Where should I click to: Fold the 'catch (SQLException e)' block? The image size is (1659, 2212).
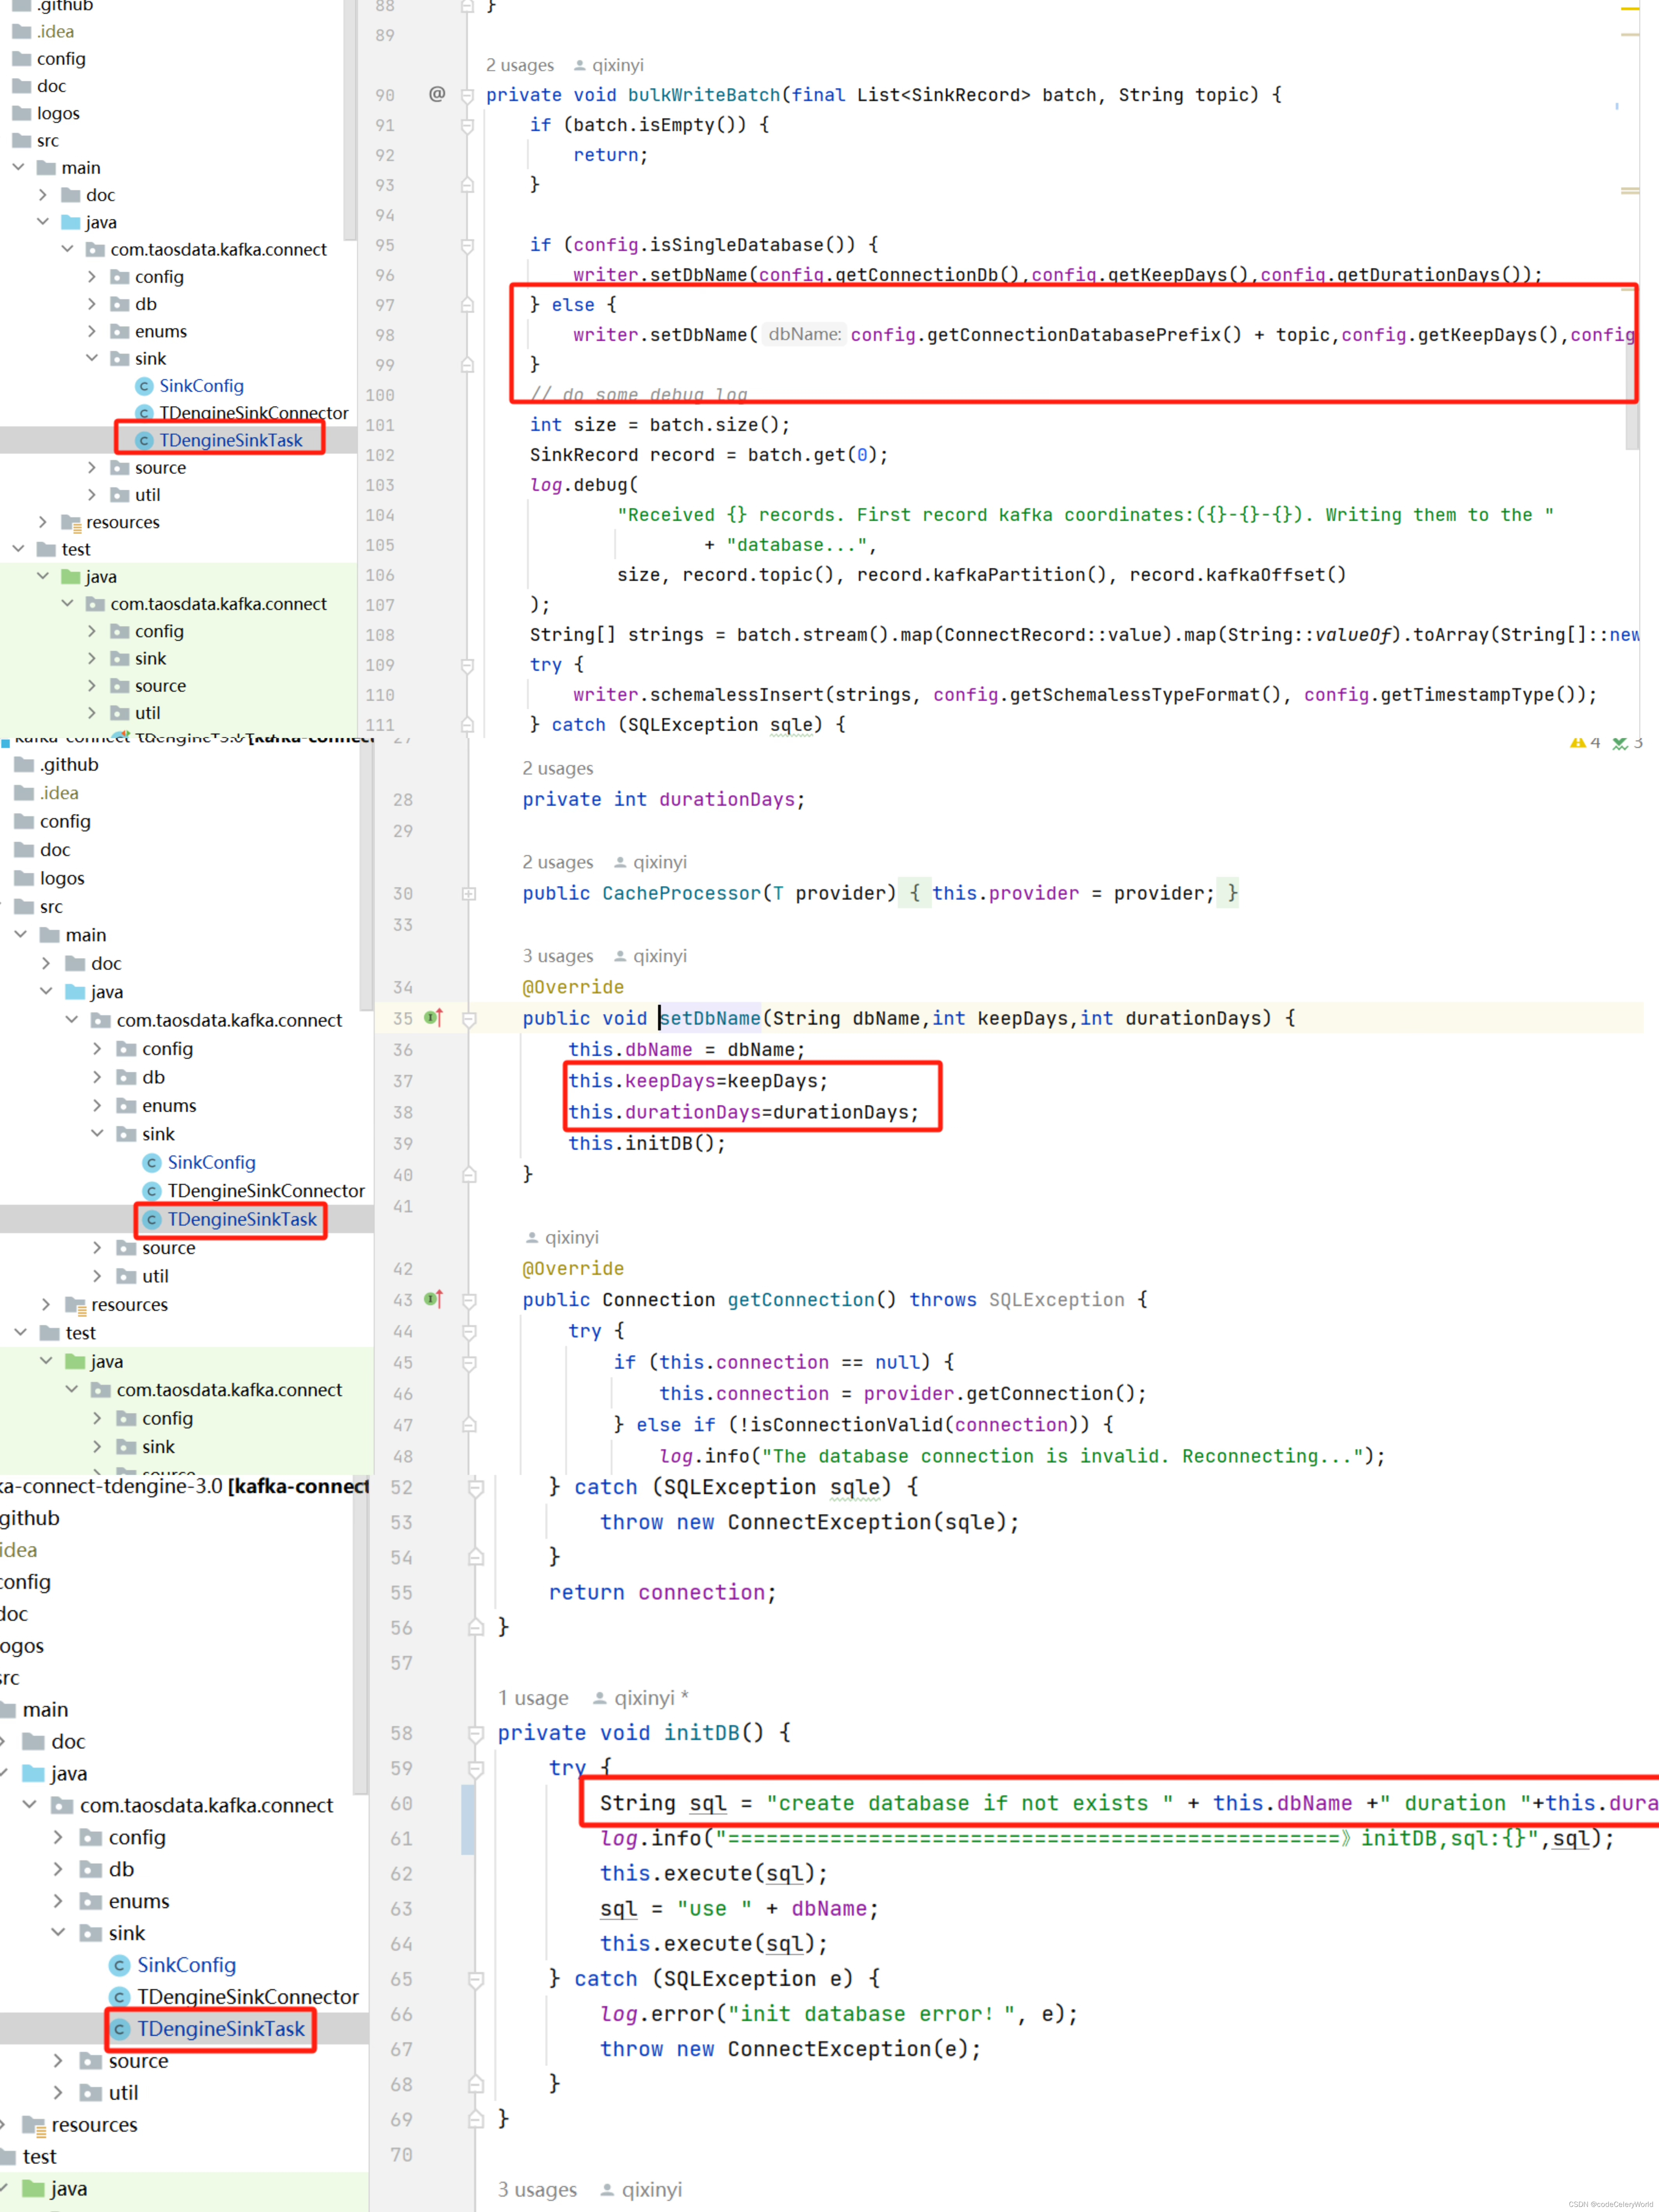pos(476,1979)
